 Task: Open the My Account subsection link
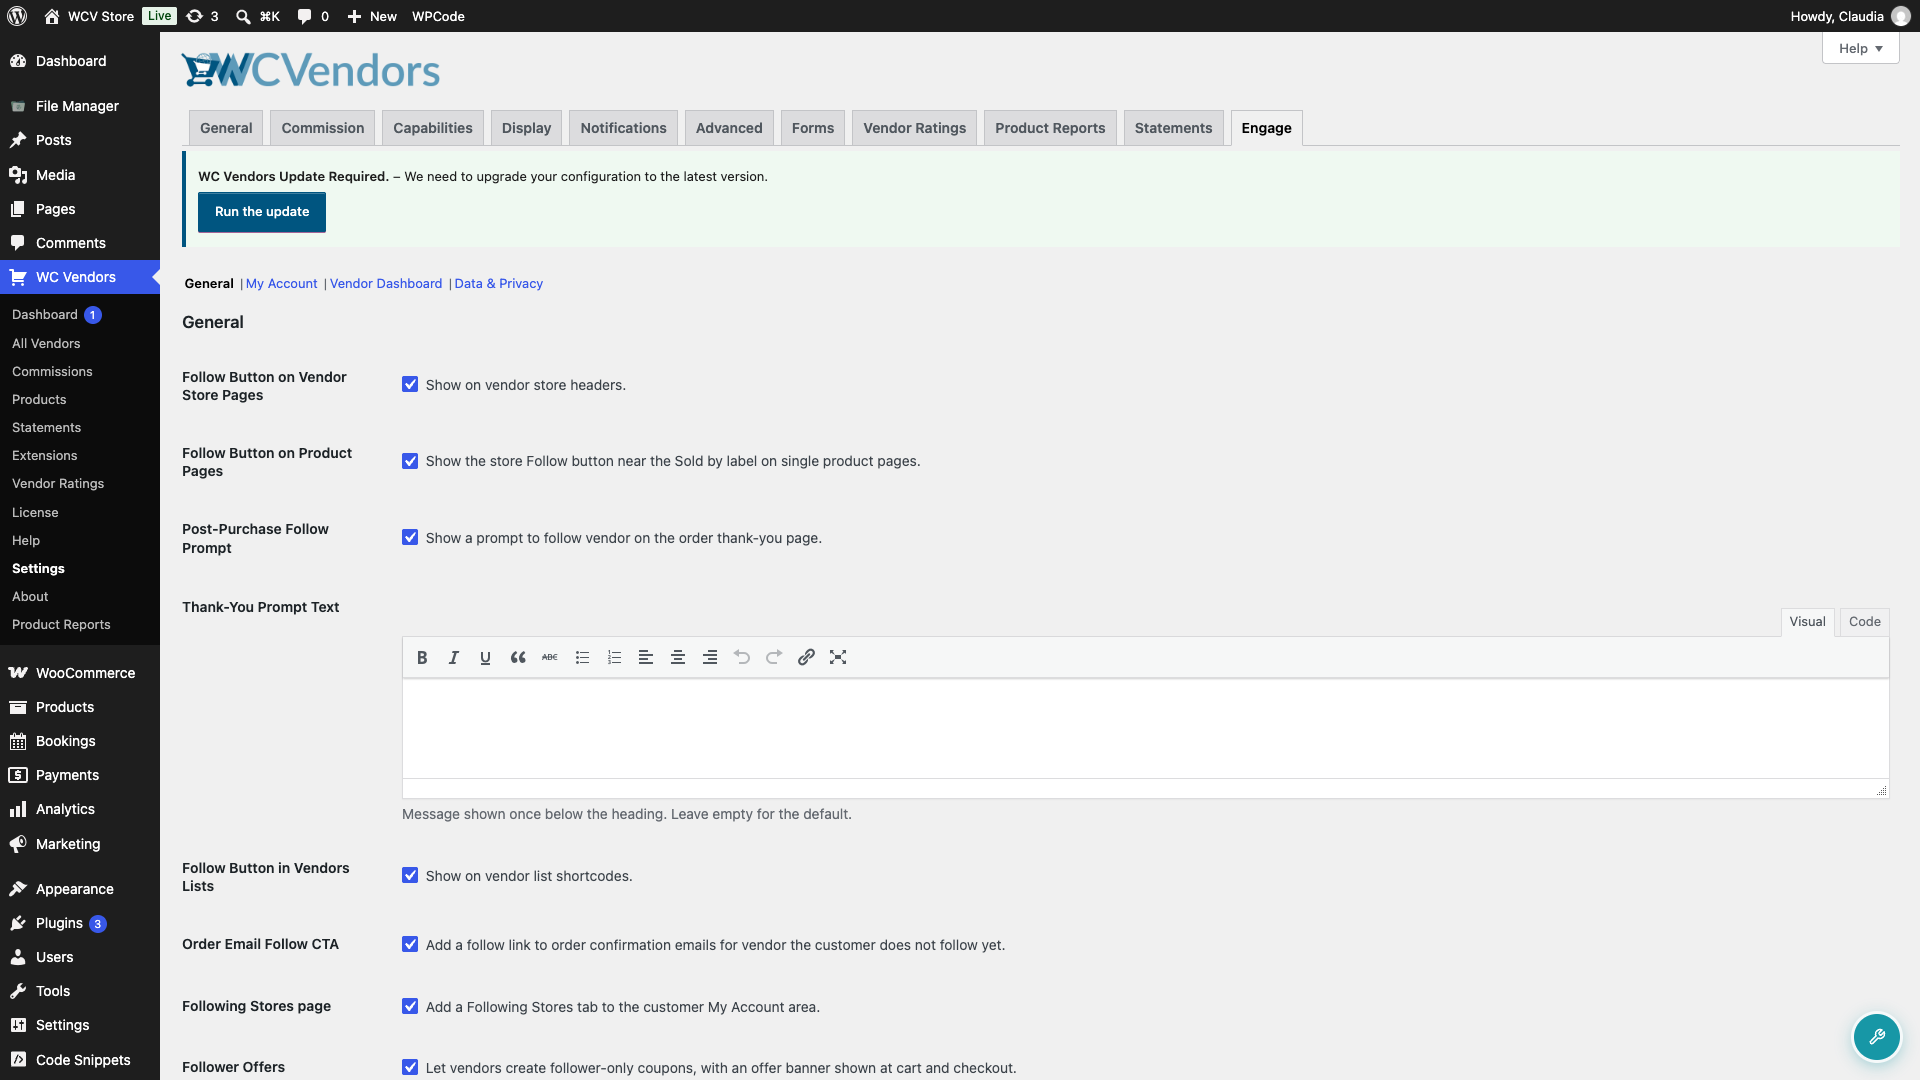pyautogui.click(x=281, y=284)
